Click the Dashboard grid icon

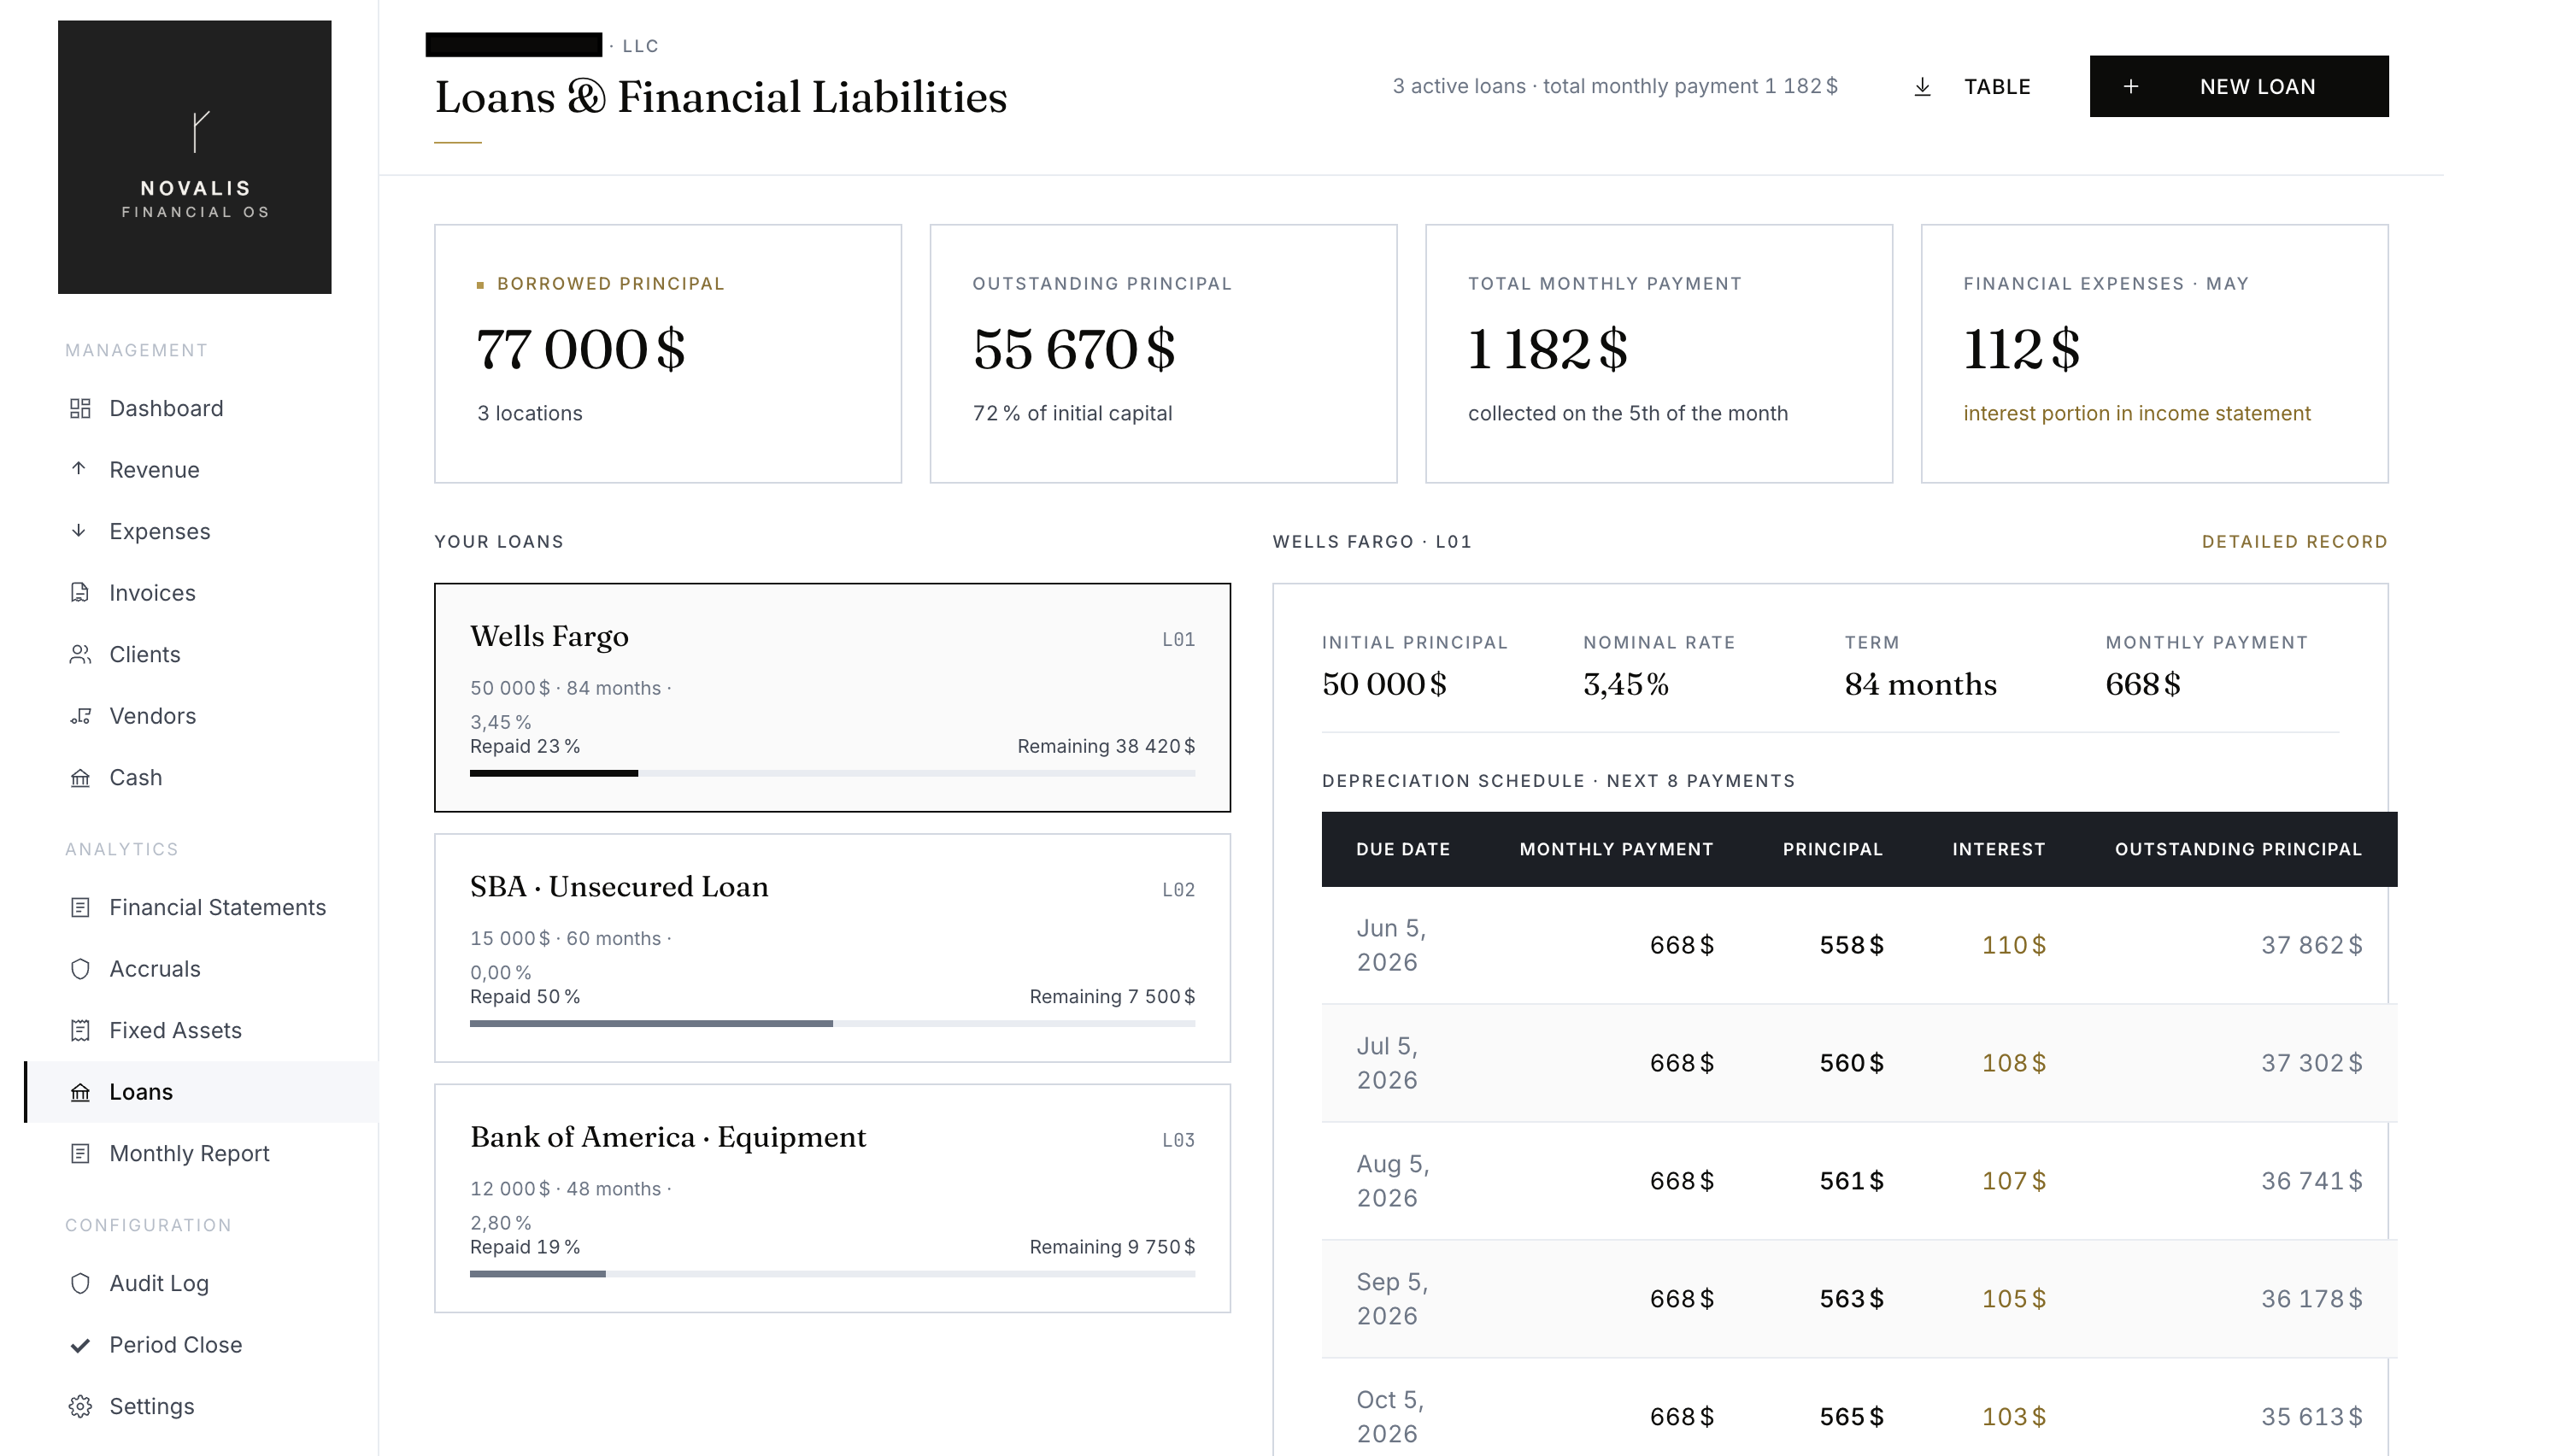(x=80, y=408)
